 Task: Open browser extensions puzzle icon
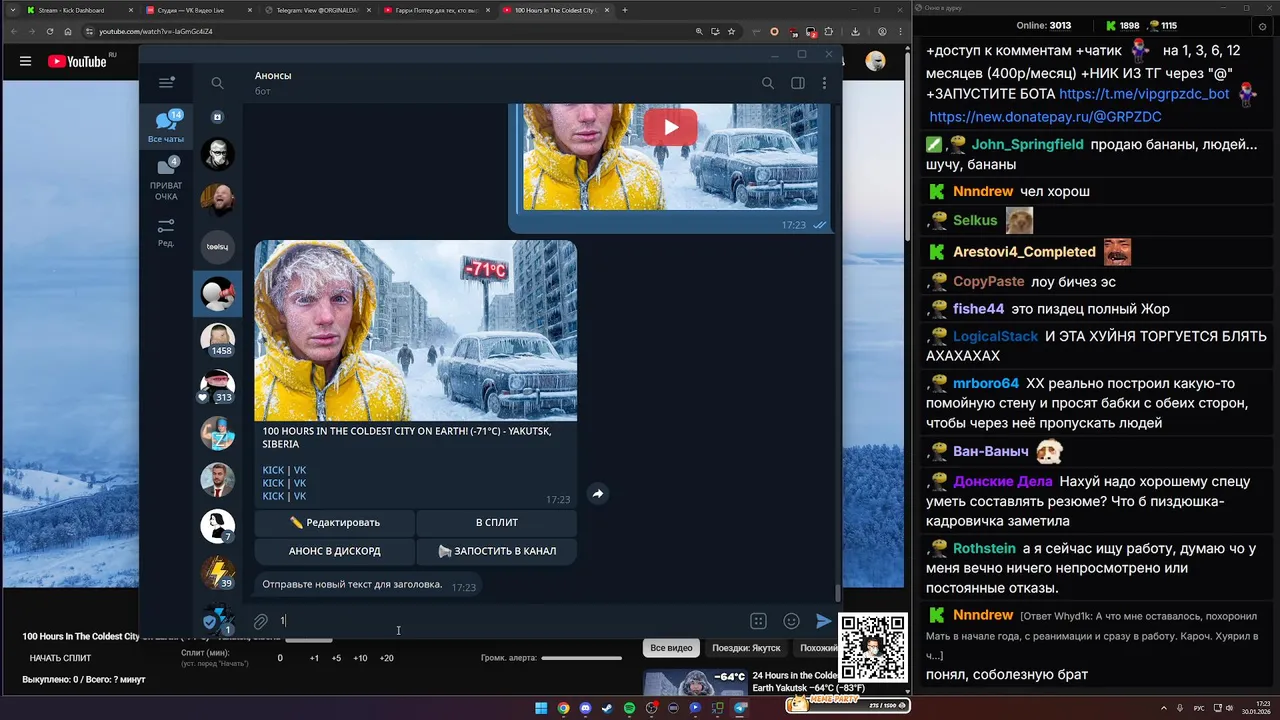(x=828, y=31)
